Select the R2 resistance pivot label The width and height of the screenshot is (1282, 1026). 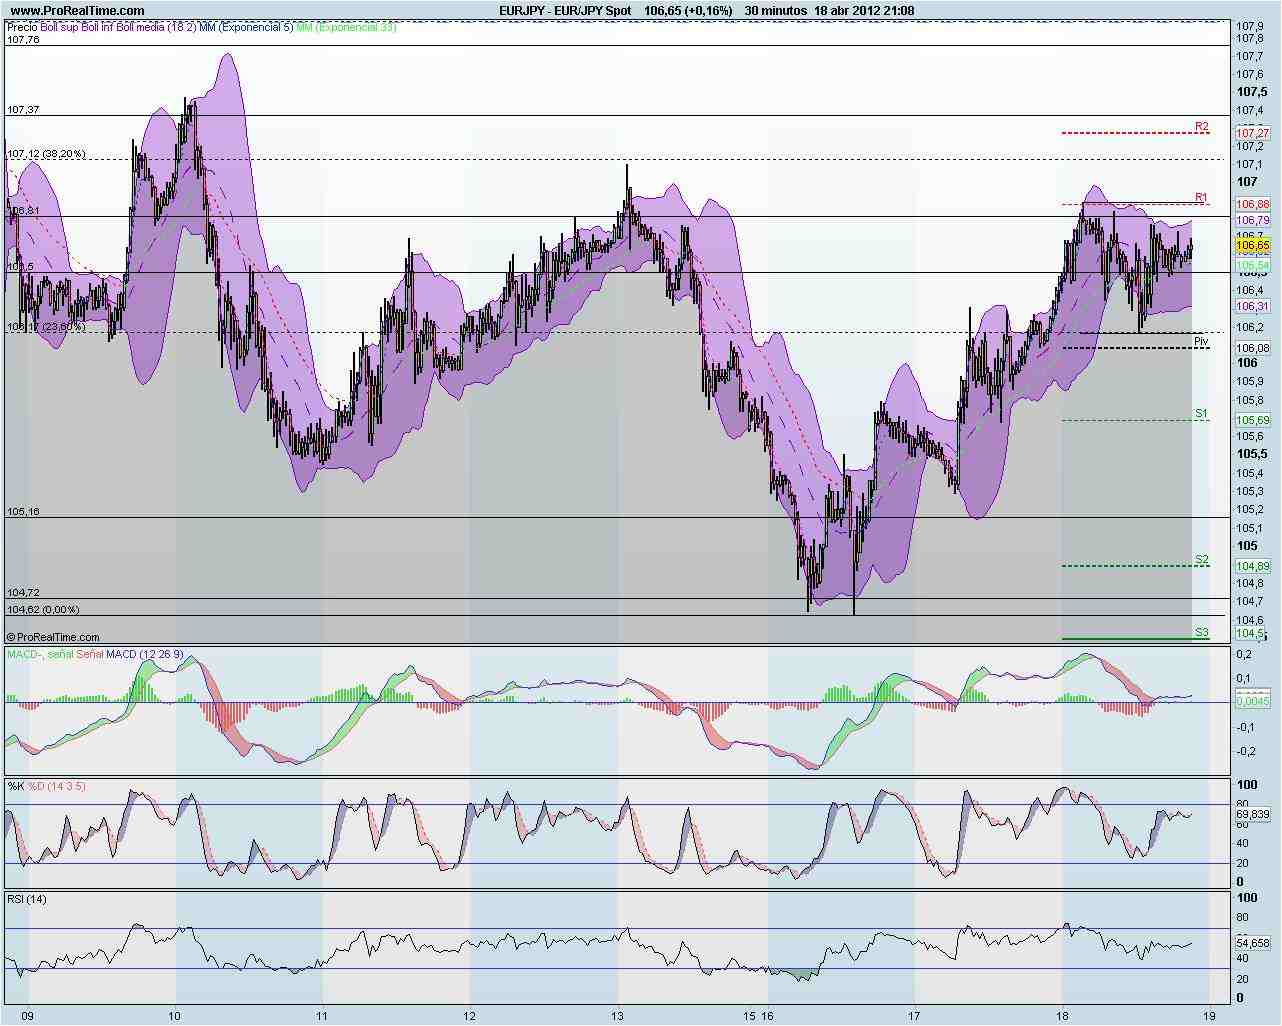[x=1201, y=126]
